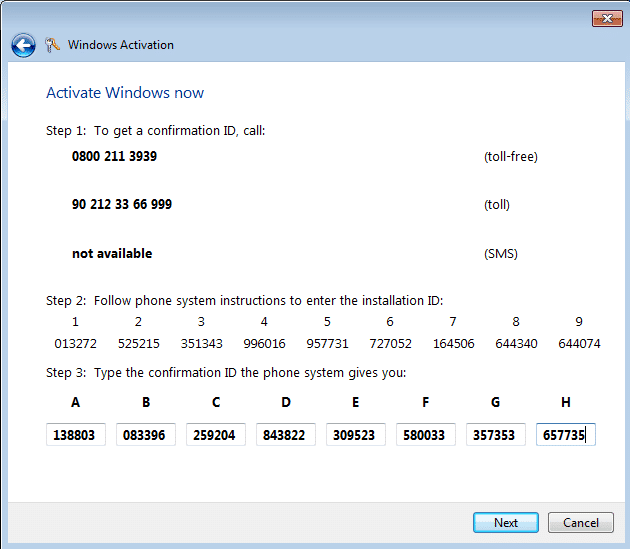Click installation ID group 351343
Image resolution: width=630 pixels, height=549 pixels.
pos(201,344)
